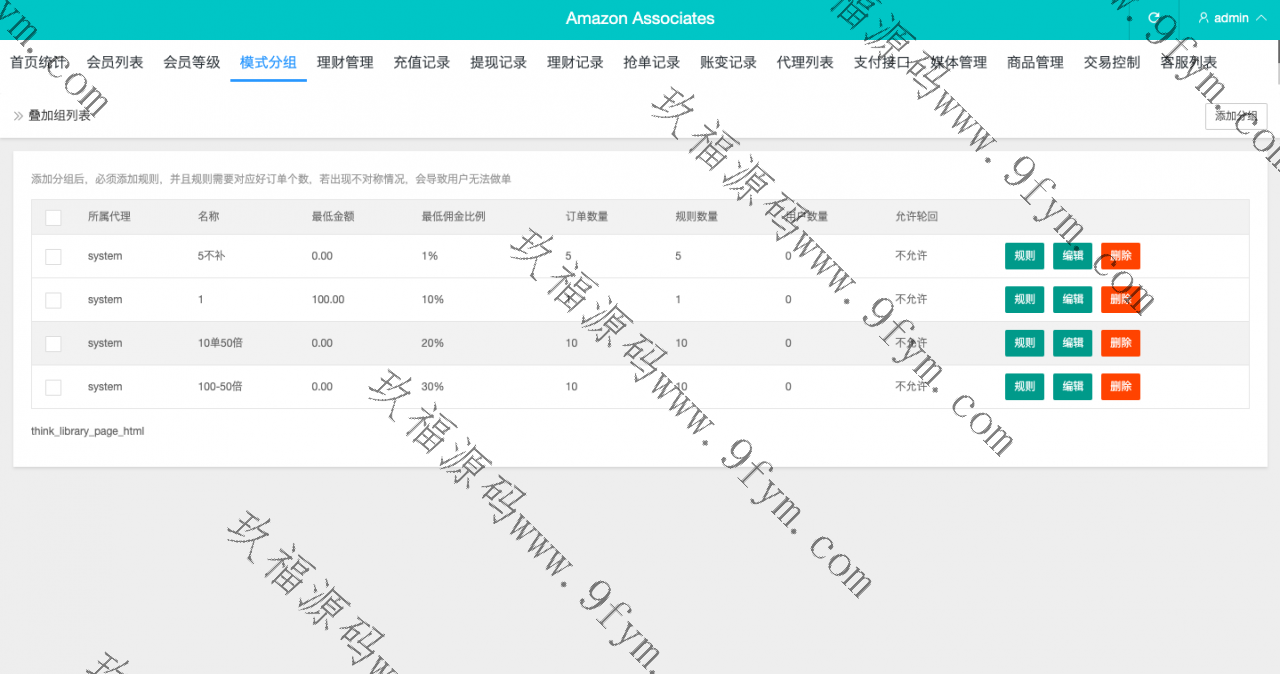Viewport: 1280px width, 674px height.
Task: Open 规则 for the 5不补 group
Action: point(1024,256)
